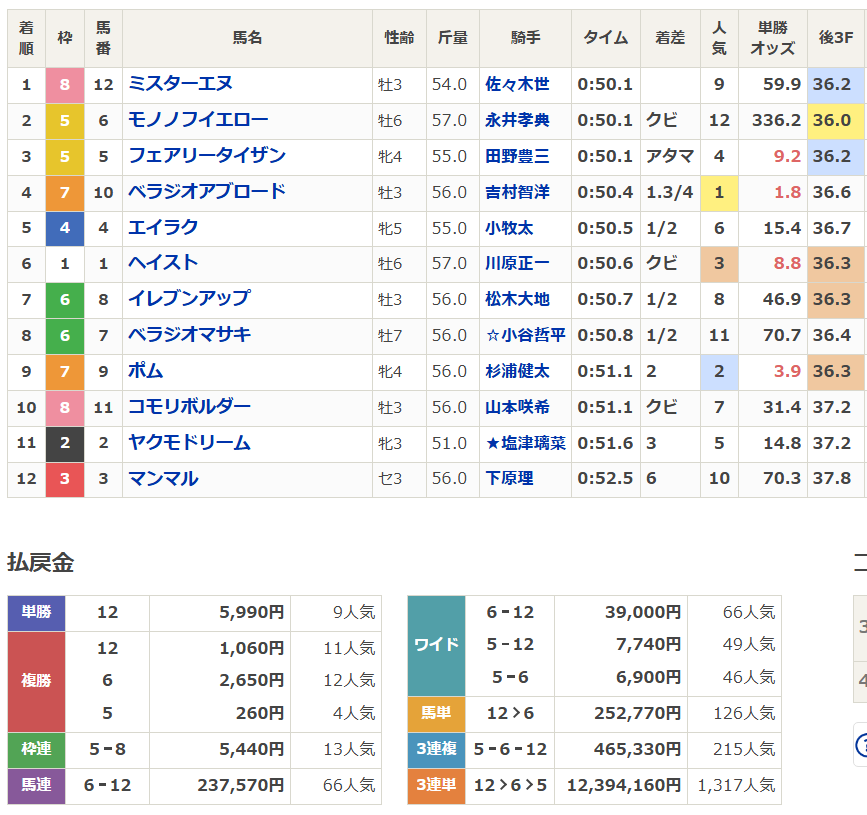Open jockey 山本咲希 profile

(517, 407)
